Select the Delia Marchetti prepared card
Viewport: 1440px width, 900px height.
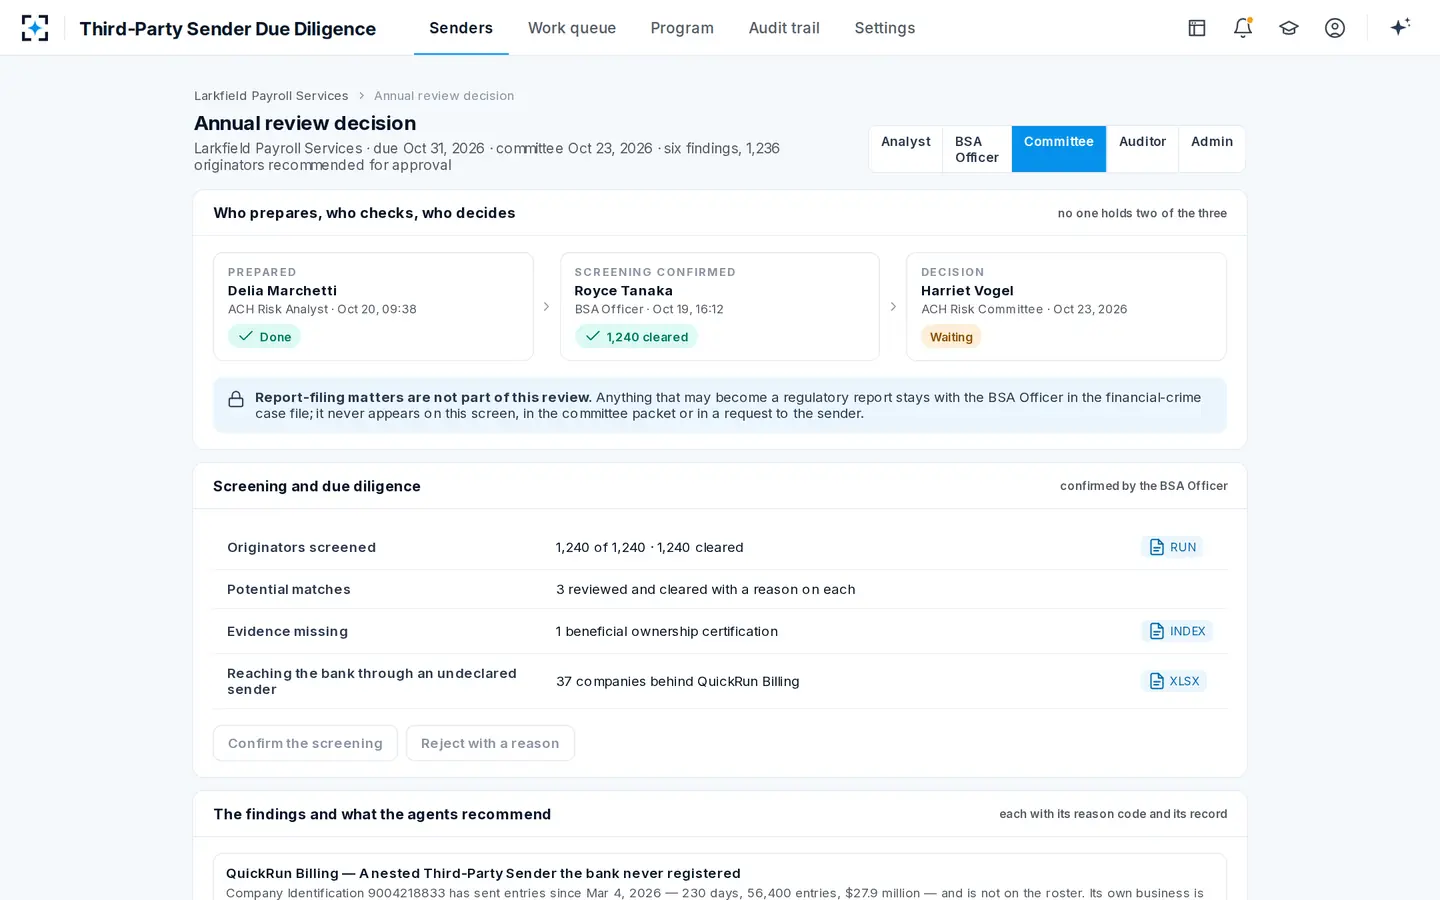point(373,306)
